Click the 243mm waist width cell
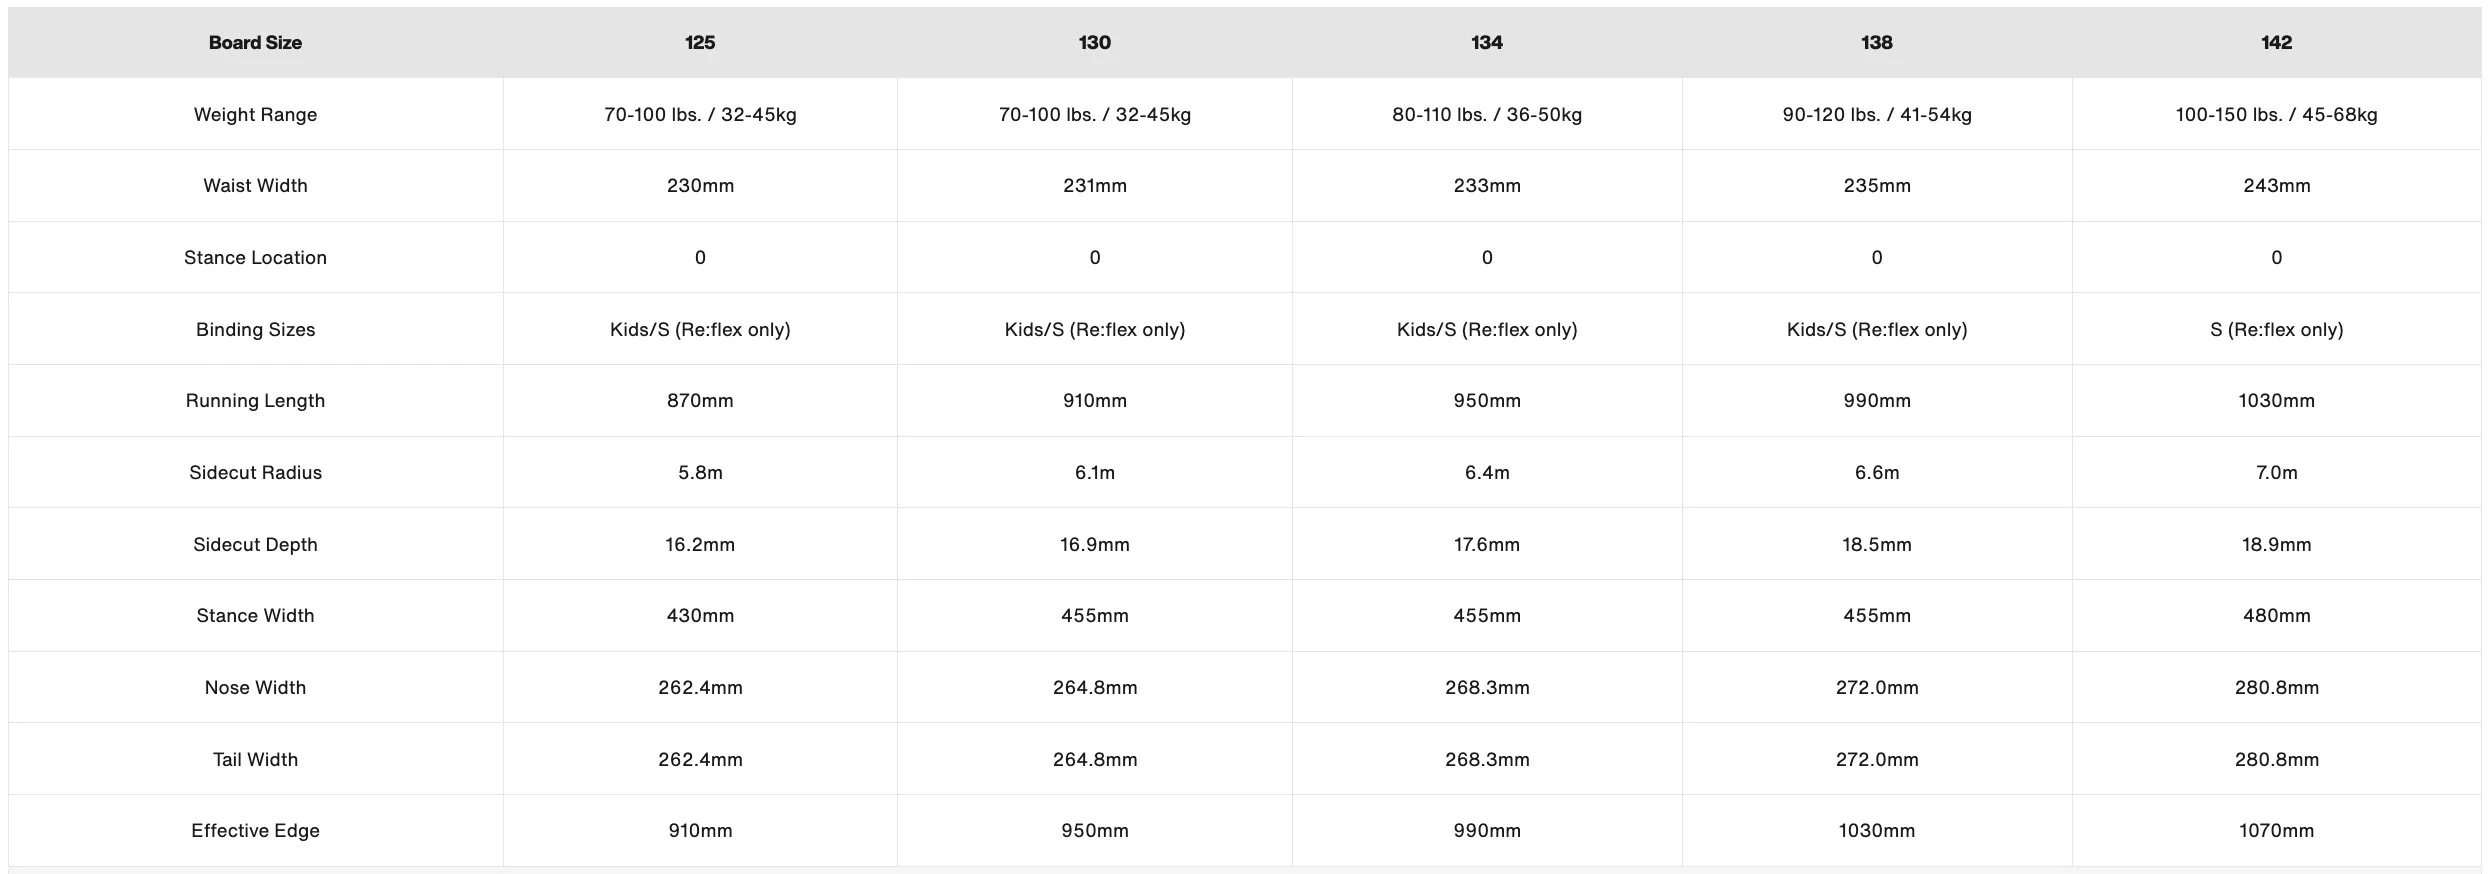 (2276, 185)
